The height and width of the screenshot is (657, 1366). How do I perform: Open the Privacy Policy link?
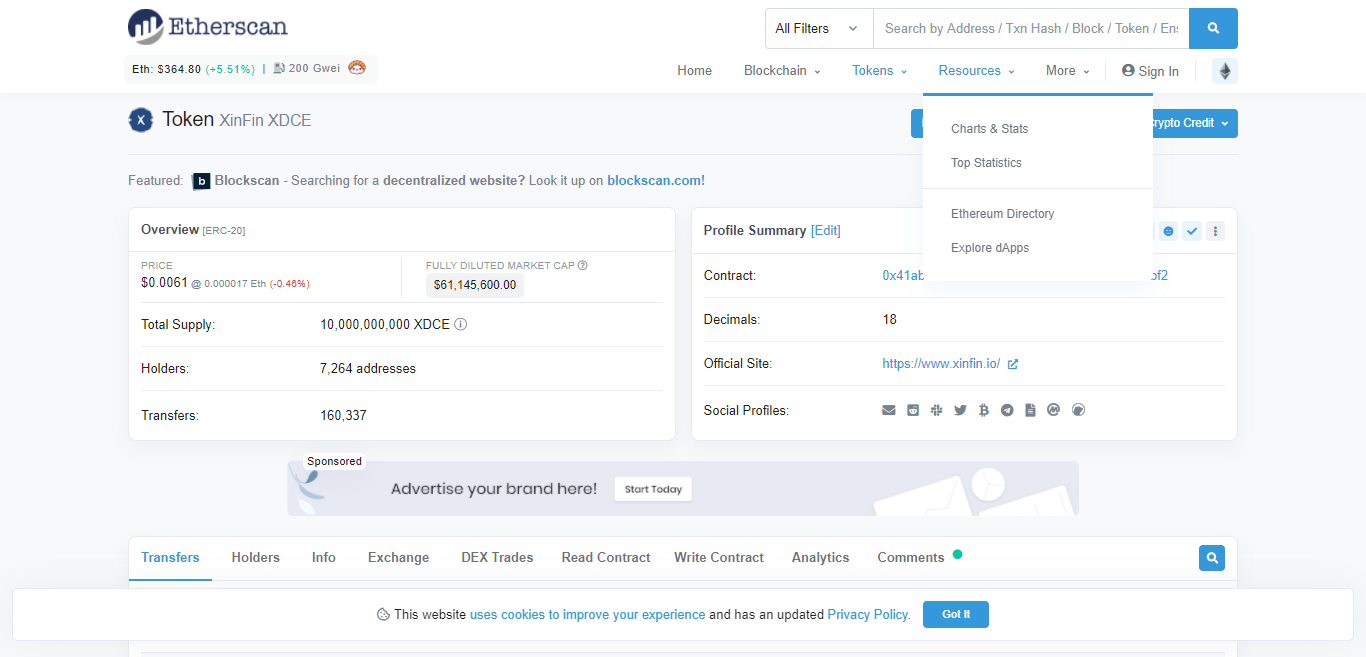pyautogui.click(x=869, y=615)
